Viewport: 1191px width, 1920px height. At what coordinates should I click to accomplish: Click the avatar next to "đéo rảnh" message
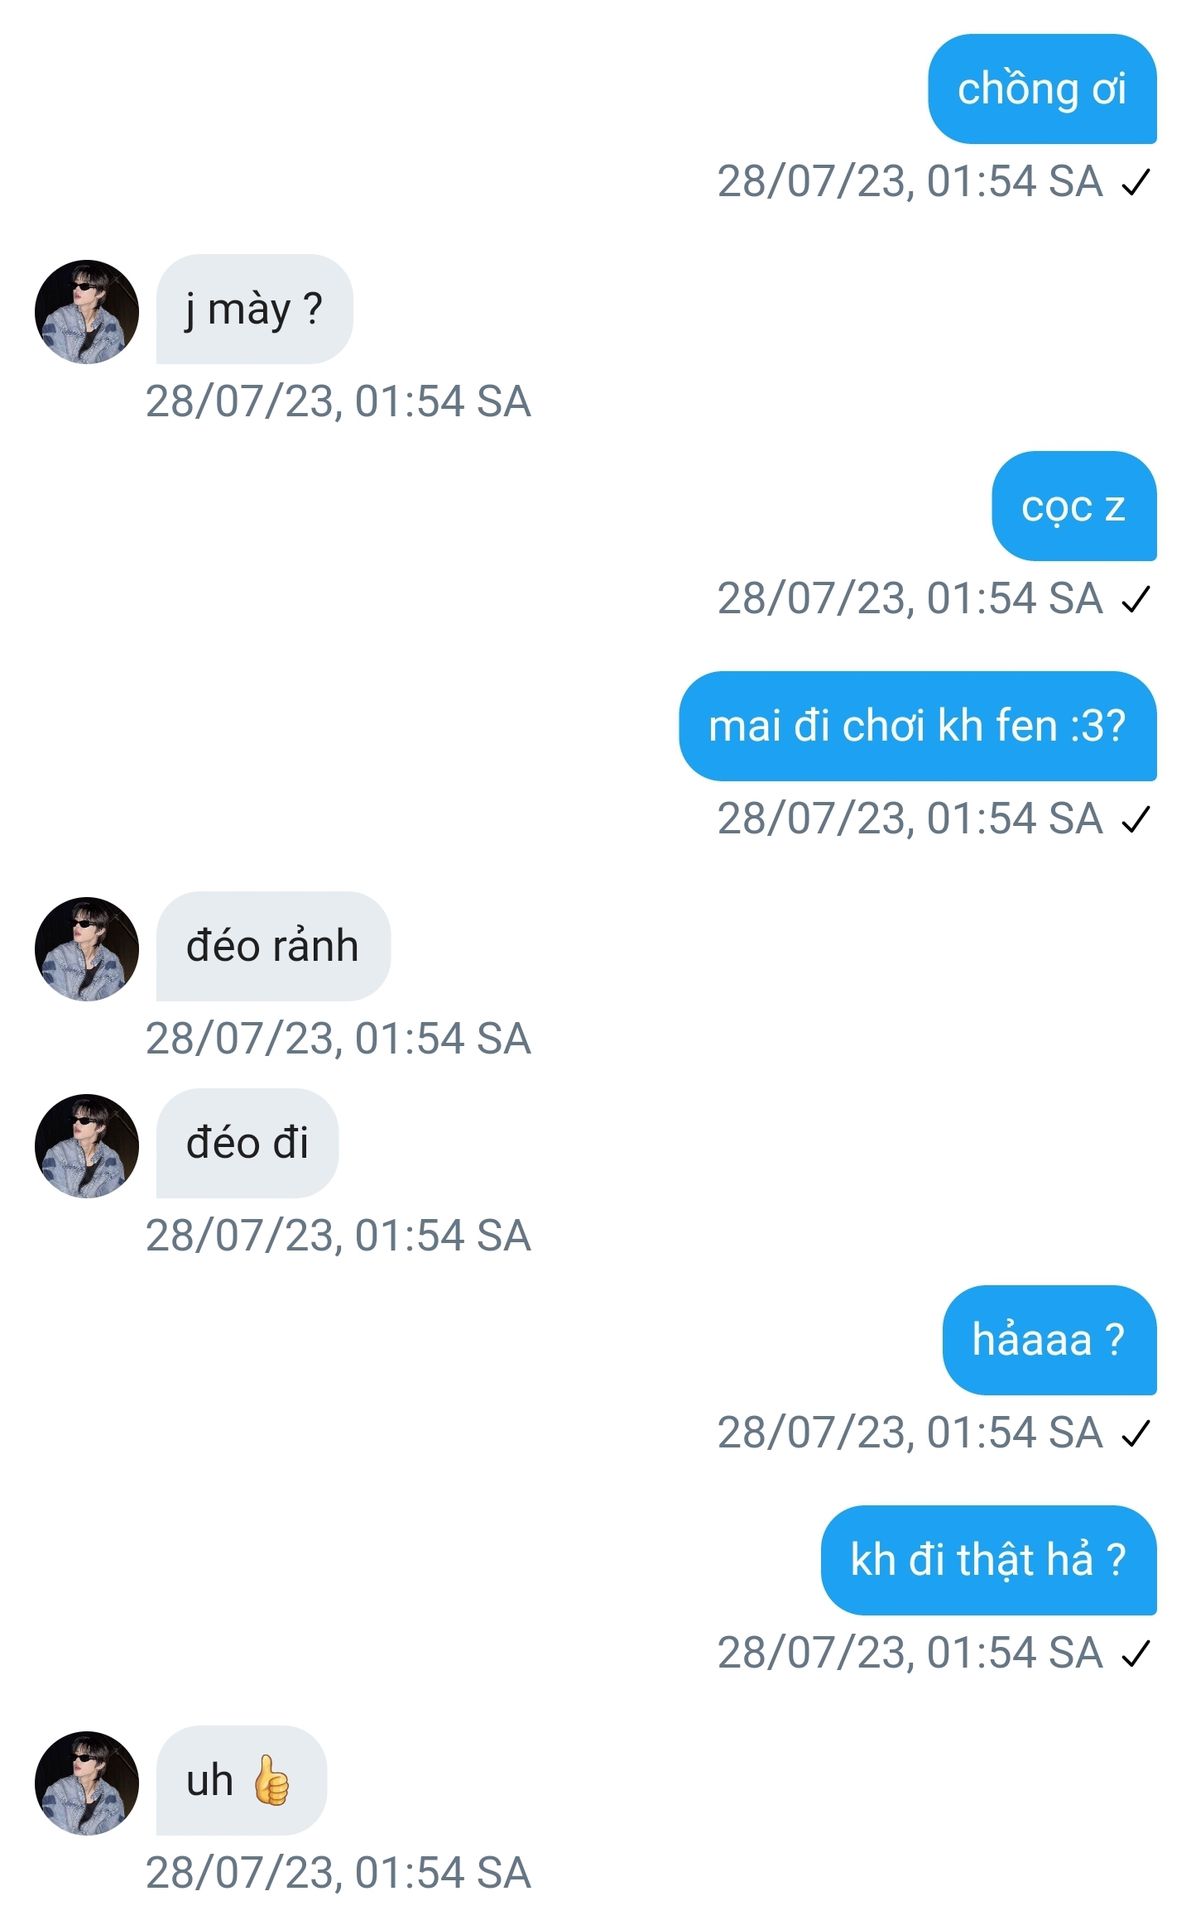[x=87, y=949]
